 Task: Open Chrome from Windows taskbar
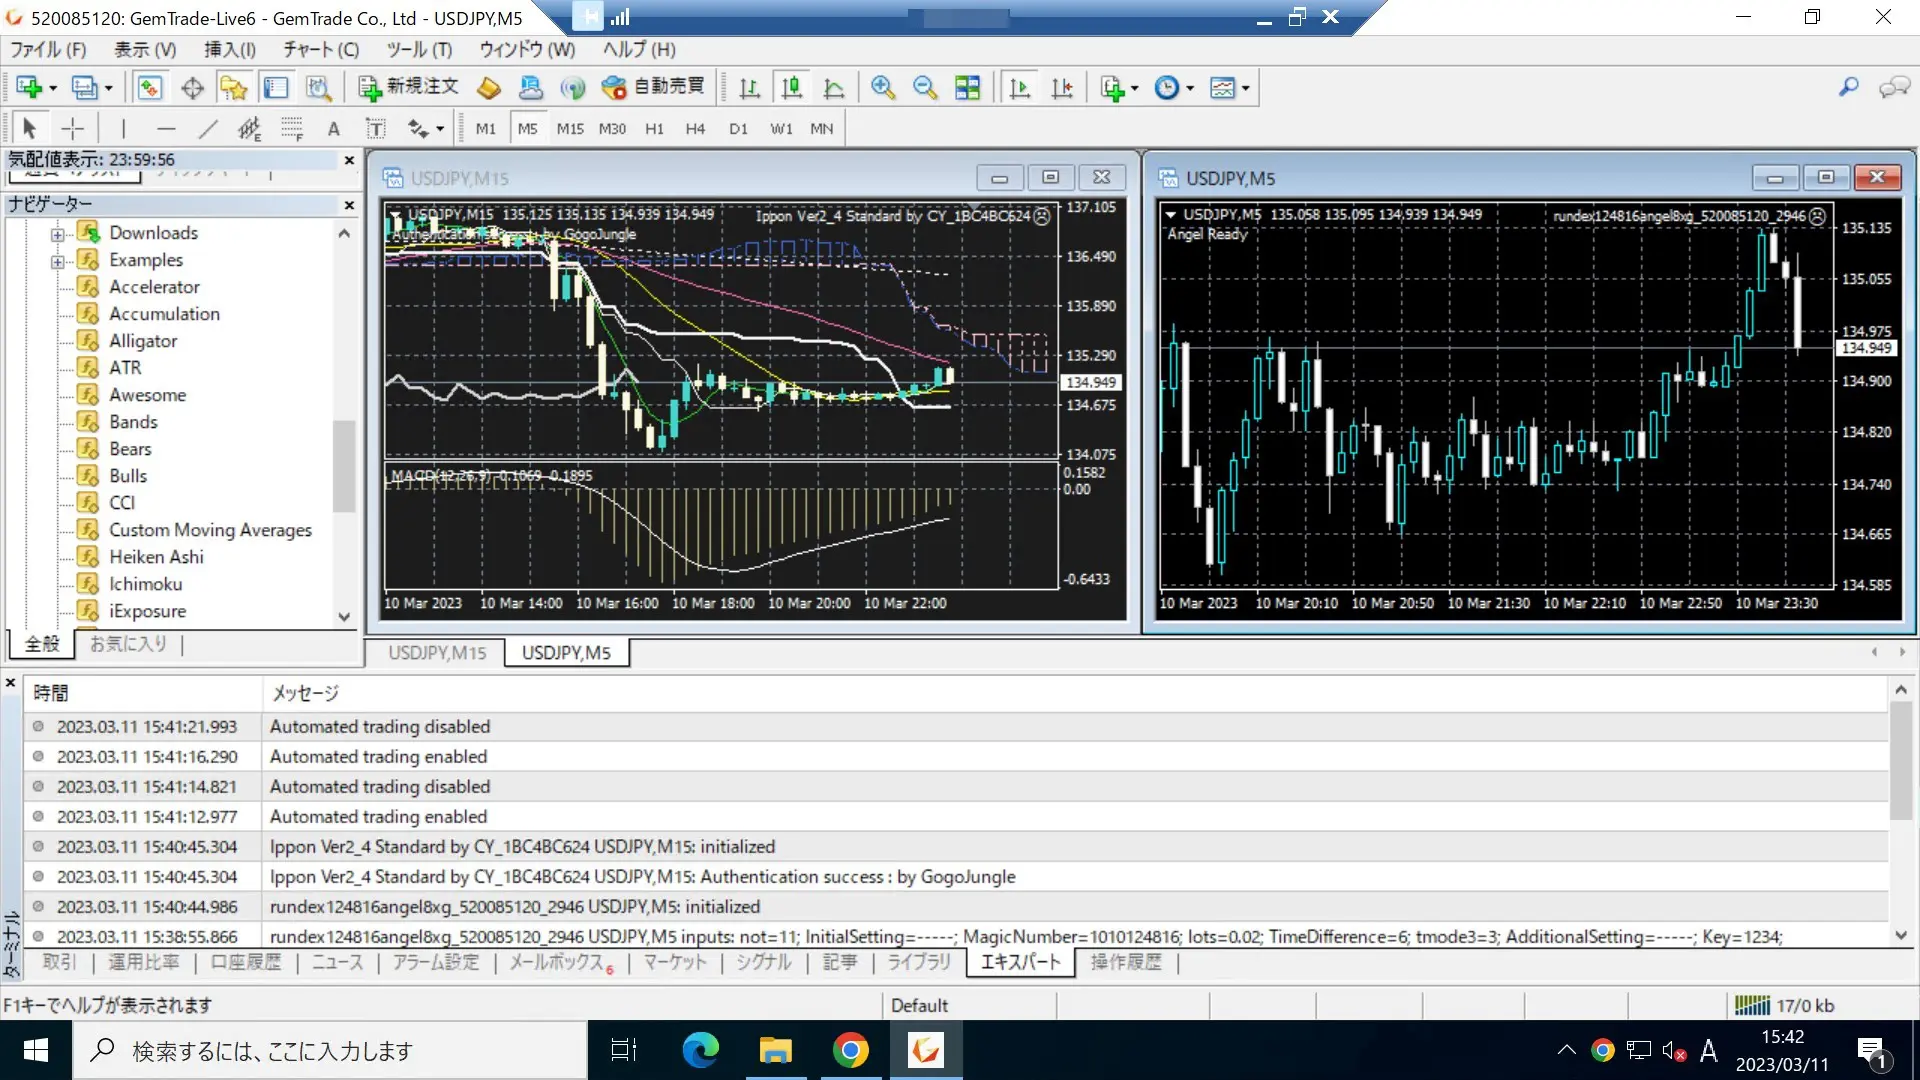tap(850, 1050)
